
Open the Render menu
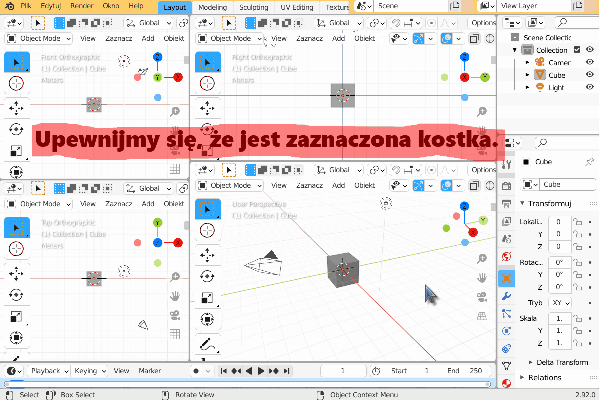click(x=82, y=6)
